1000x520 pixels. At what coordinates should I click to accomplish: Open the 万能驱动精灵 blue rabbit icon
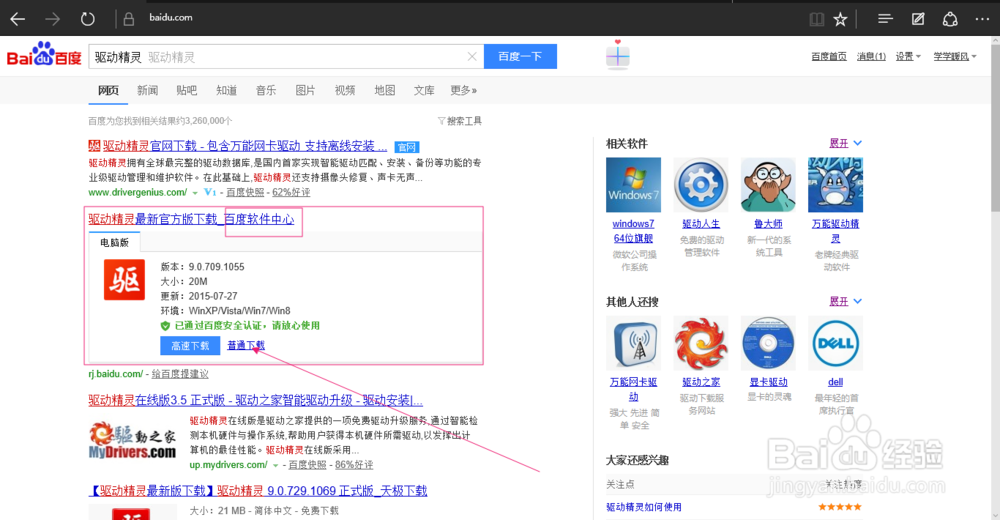pos(835,185)
